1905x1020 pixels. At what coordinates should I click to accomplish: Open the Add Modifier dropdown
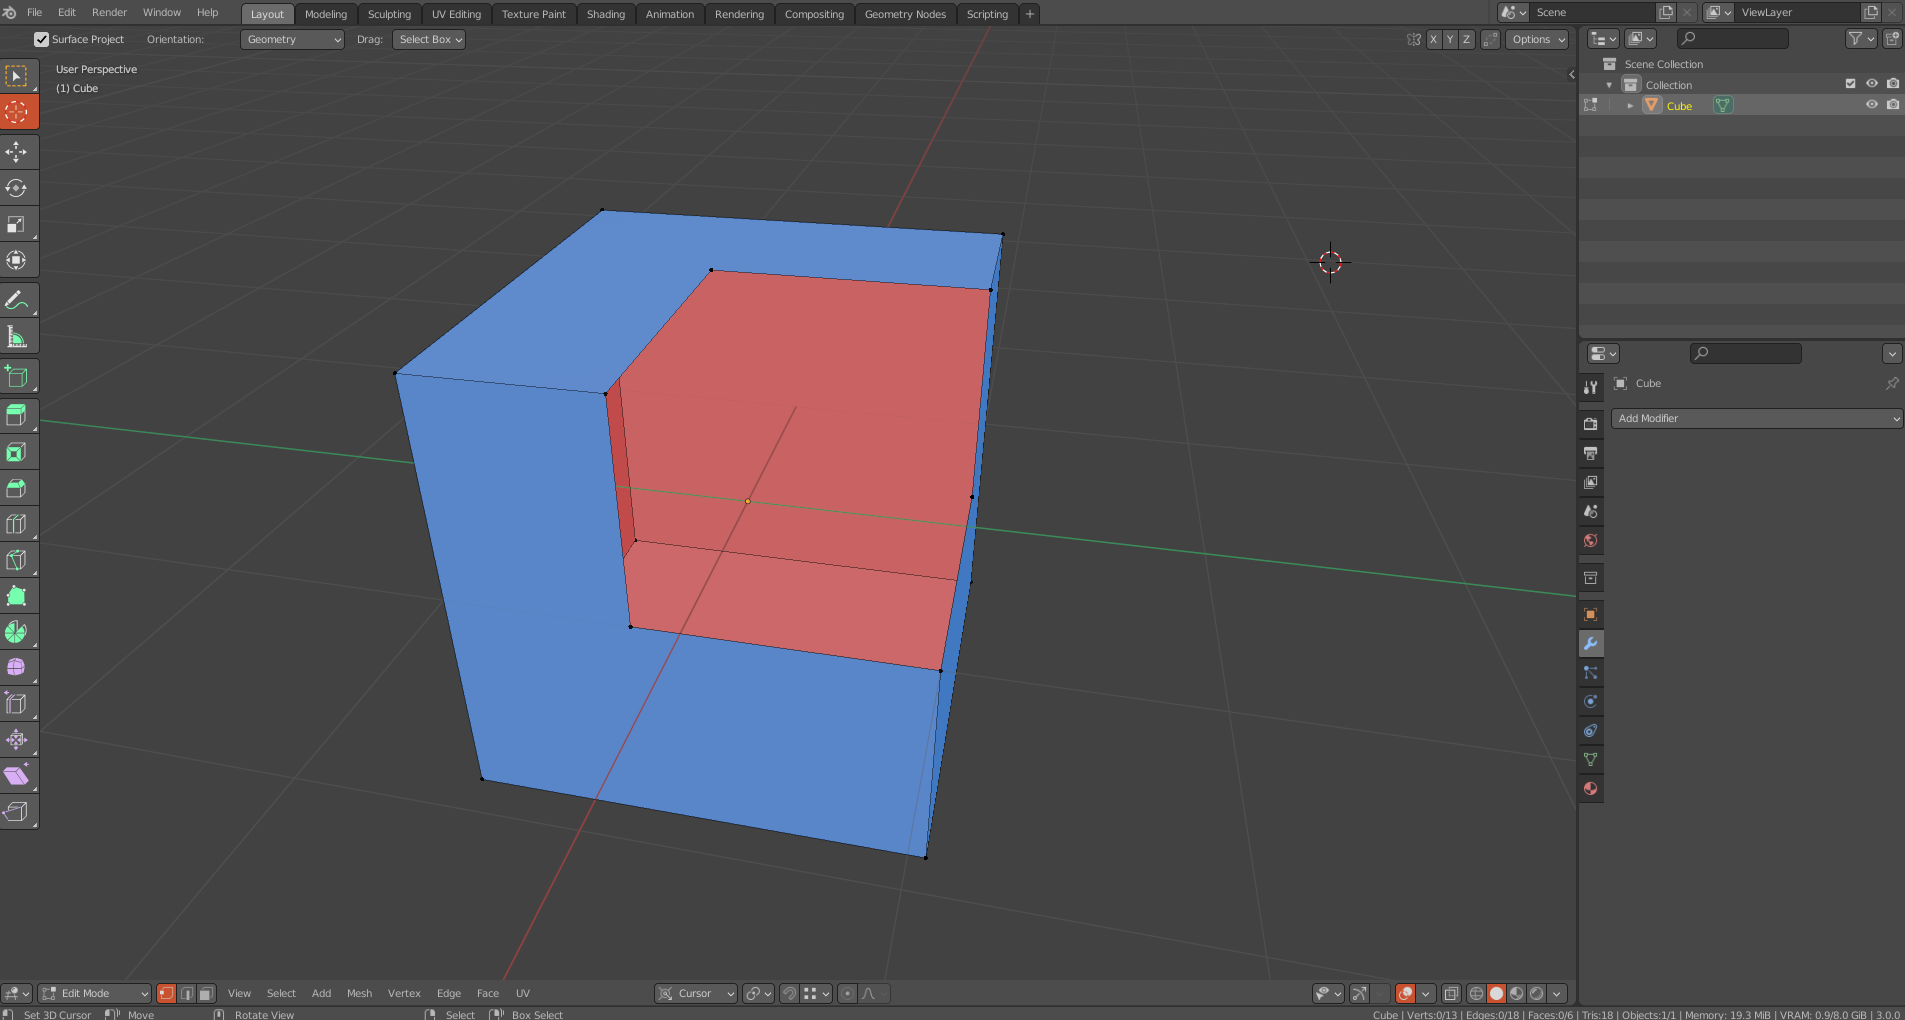[x=1757, y=419]
